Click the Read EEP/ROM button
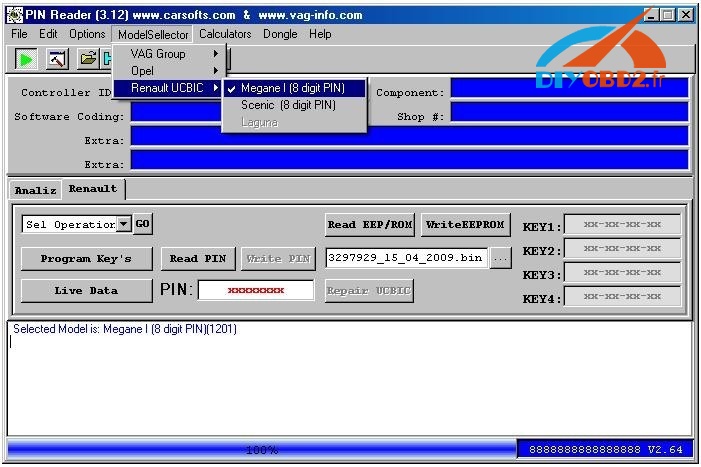The height and width of the screenshot is (467, 701). pyautogui.click(x=370, y=225)
